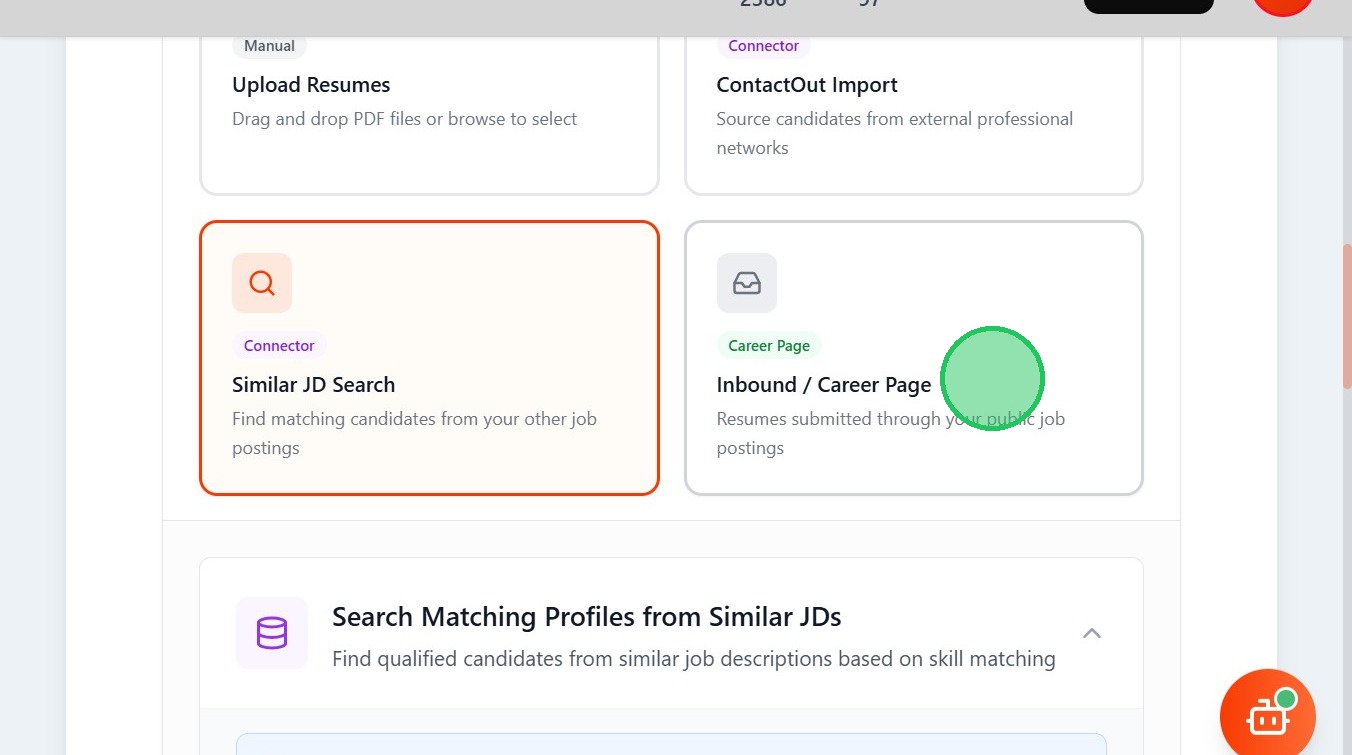Screen dimensions: 1352x755
Task: Click the green Career Page badge
Action: click(769, 346)
